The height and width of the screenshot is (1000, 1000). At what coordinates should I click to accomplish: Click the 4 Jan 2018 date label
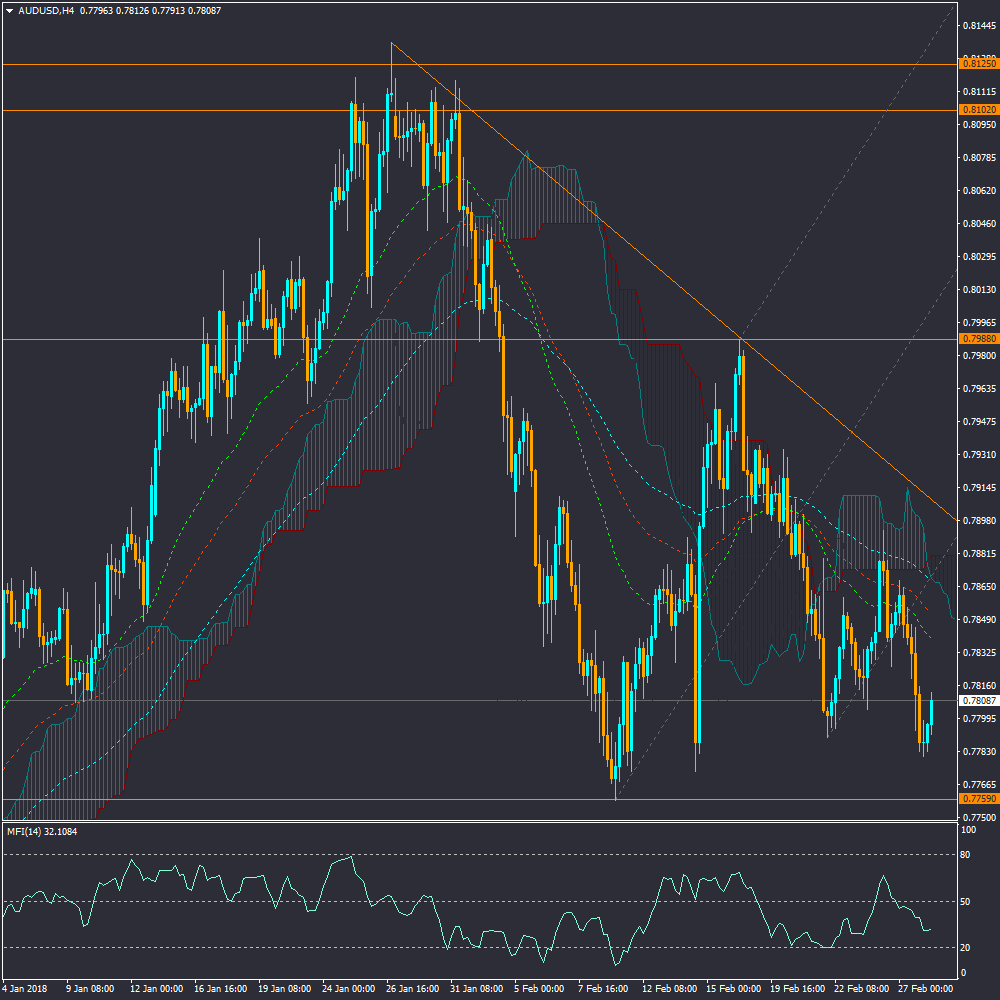click(27, 988)
